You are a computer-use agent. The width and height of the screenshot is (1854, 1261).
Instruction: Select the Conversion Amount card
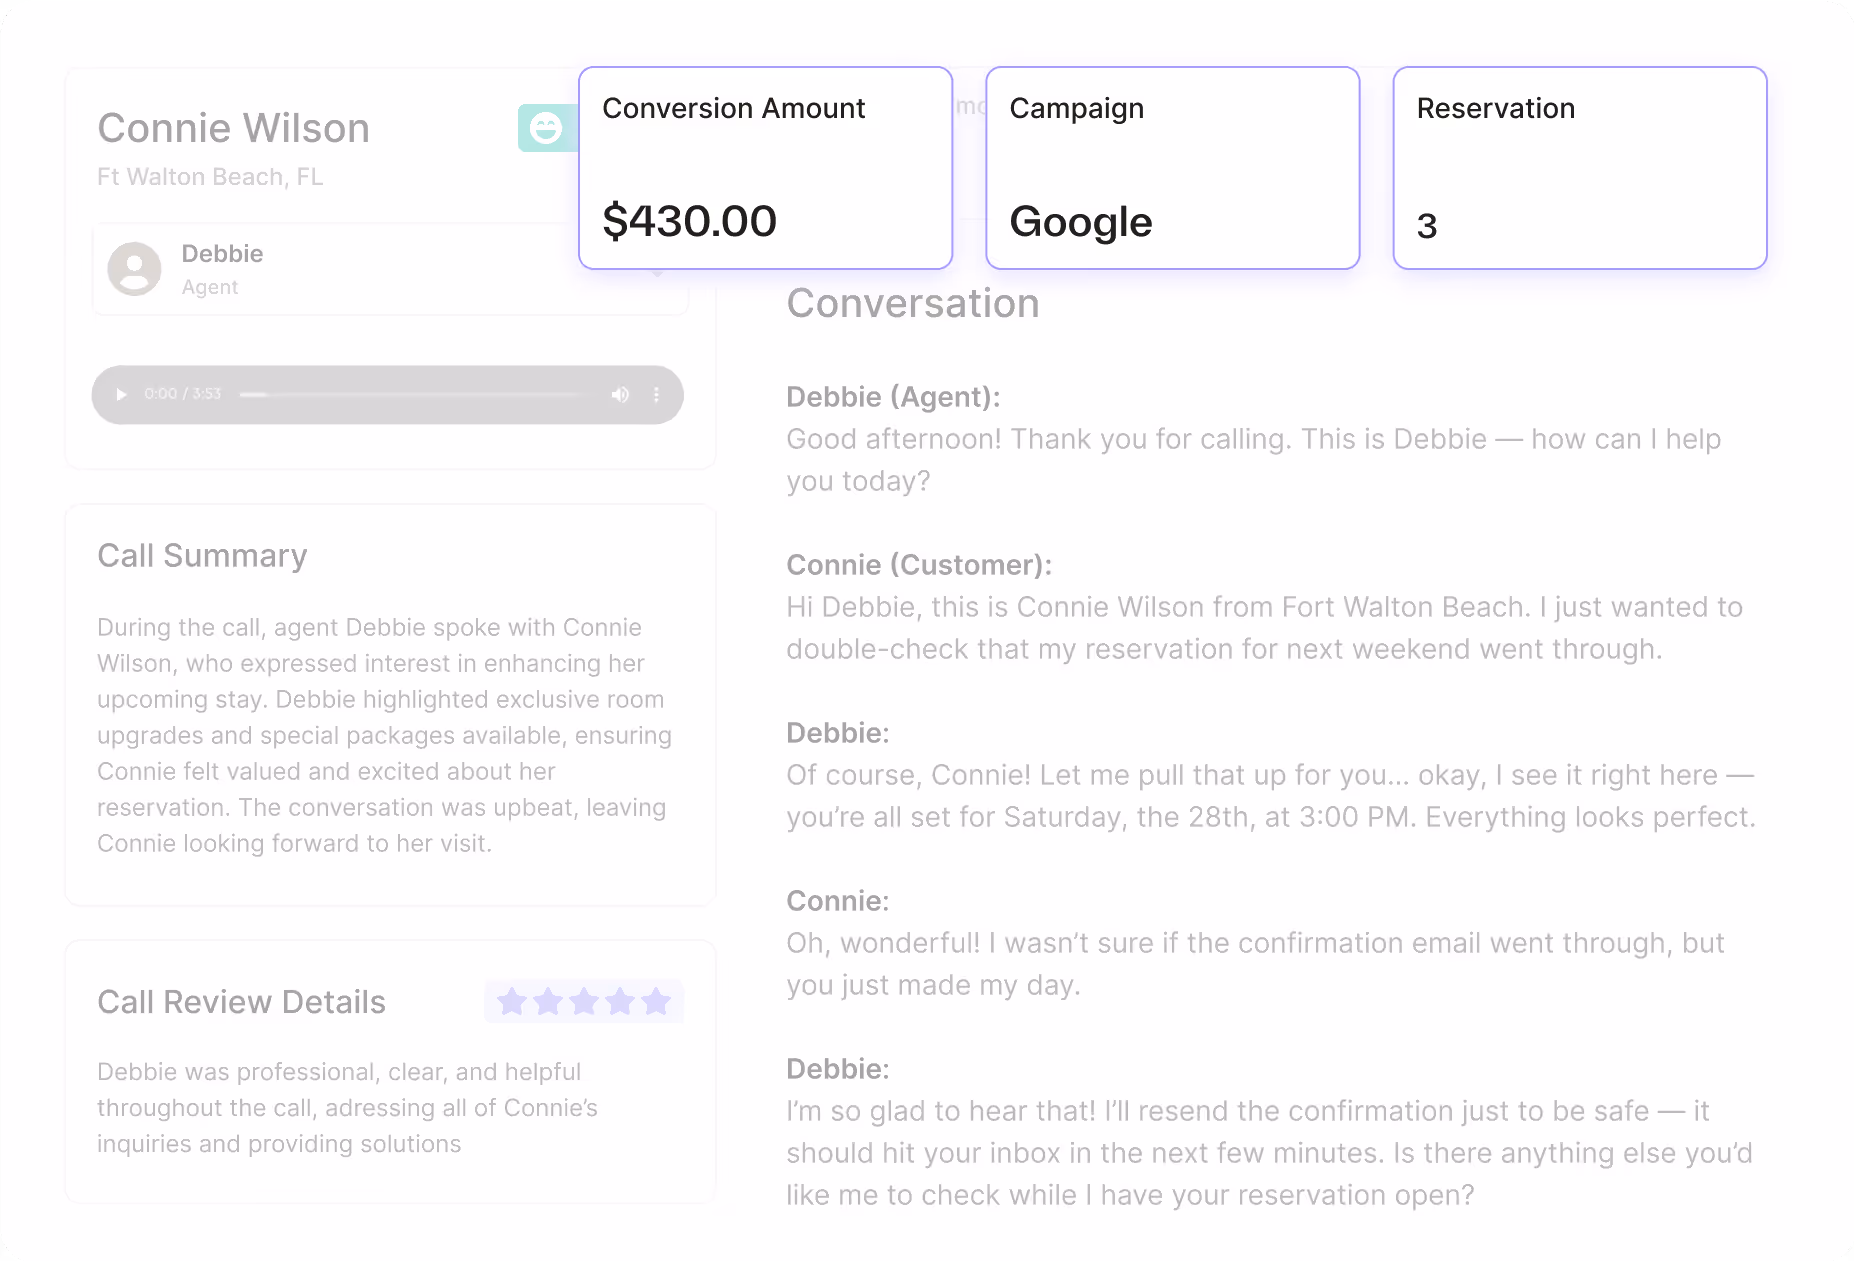coord(765,168)
